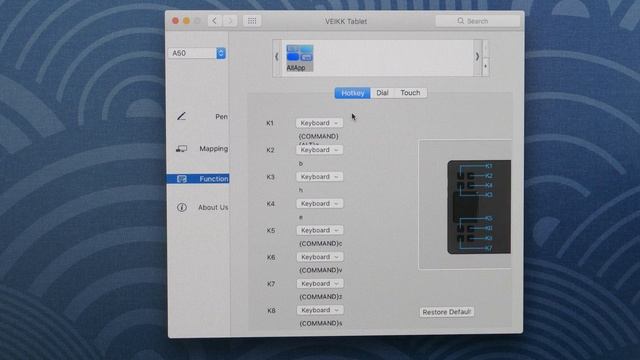Open K4 Keyboard dropdown
Image resolution: width=640 pixels, height=360 pixels.
pyautogui.click(x=320, y=204)
